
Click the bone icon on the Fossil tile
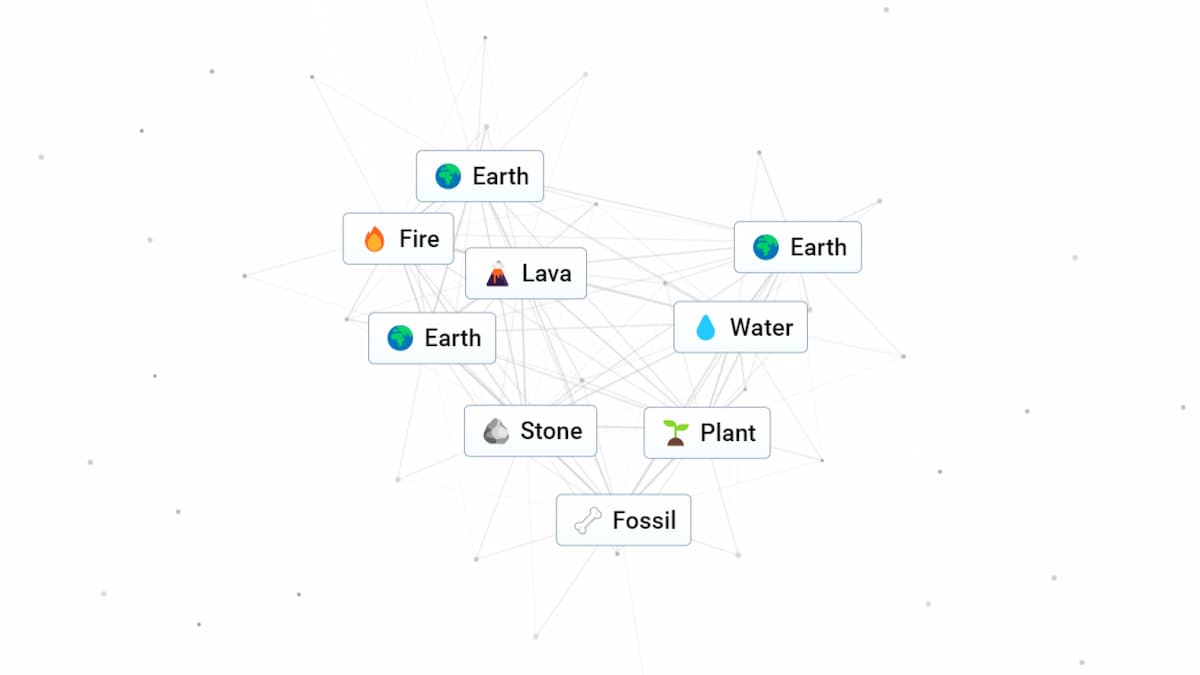tap(588, 521)
